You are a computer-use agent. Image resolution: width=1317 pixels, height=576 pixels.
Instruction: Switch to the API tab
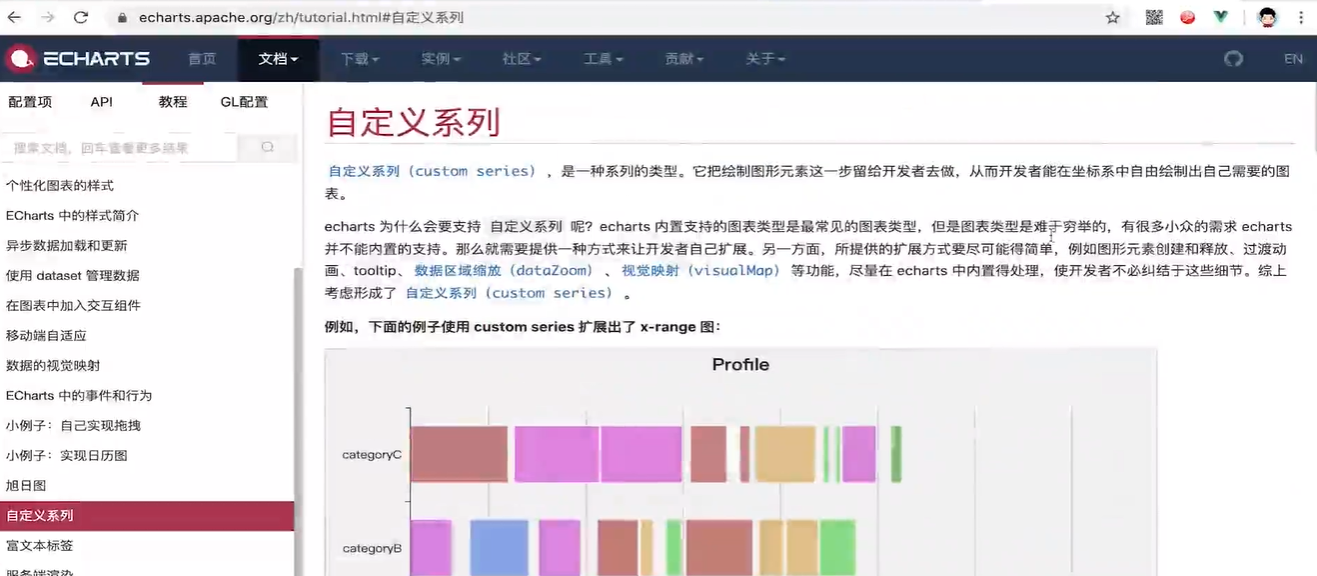click(101, 102)
